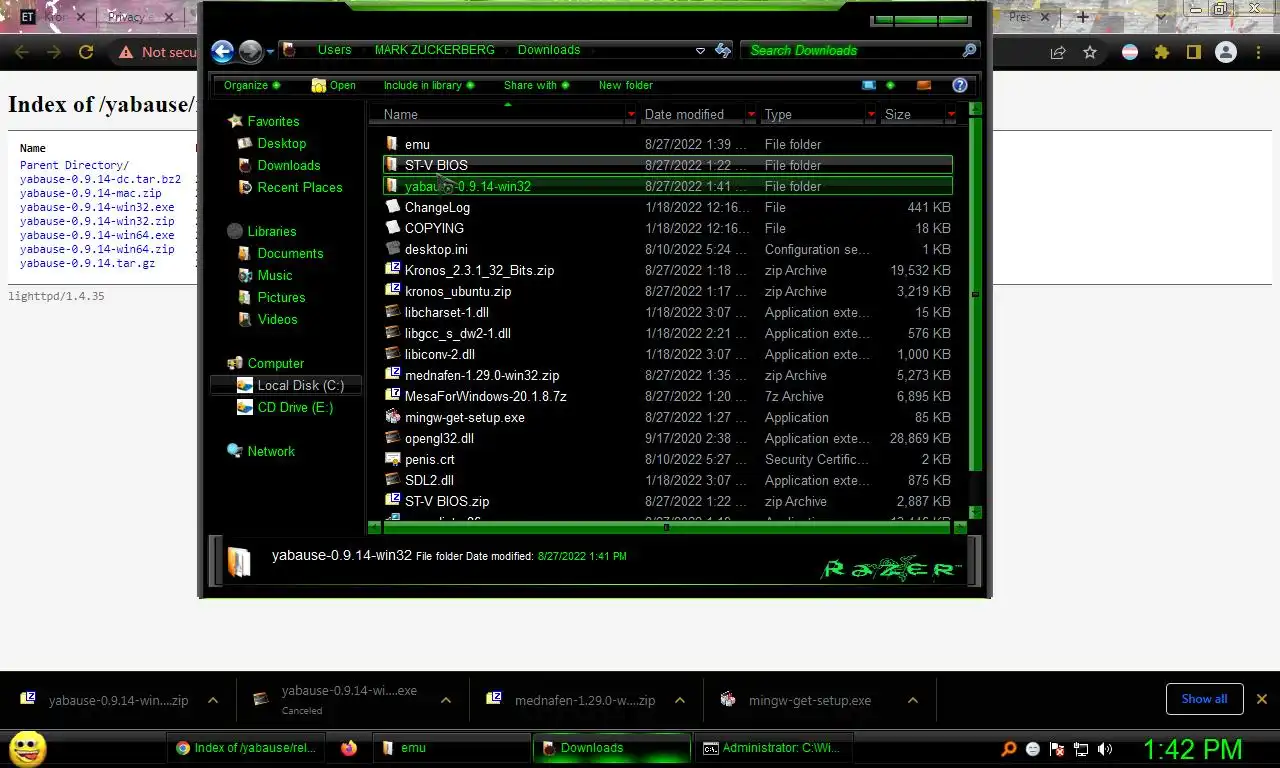Open the Date modified column filter dropdown

click(x=752, y=115)
